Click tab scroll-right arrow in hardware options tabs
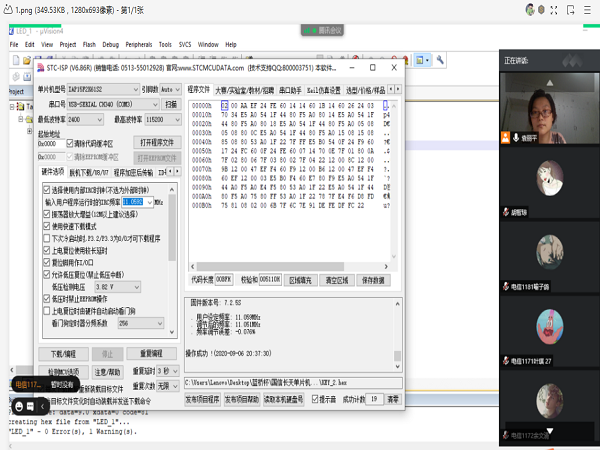The width and height of the screenshot is (600, 450). (x=177, y=171)
